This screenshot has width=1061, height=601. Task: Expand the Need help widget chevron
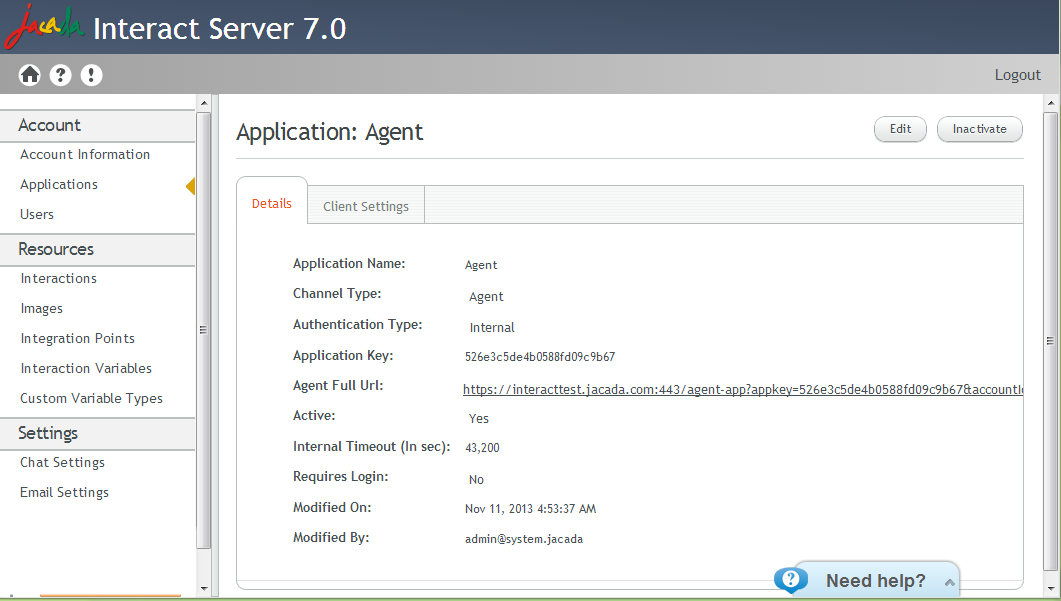tap(949, 582)
